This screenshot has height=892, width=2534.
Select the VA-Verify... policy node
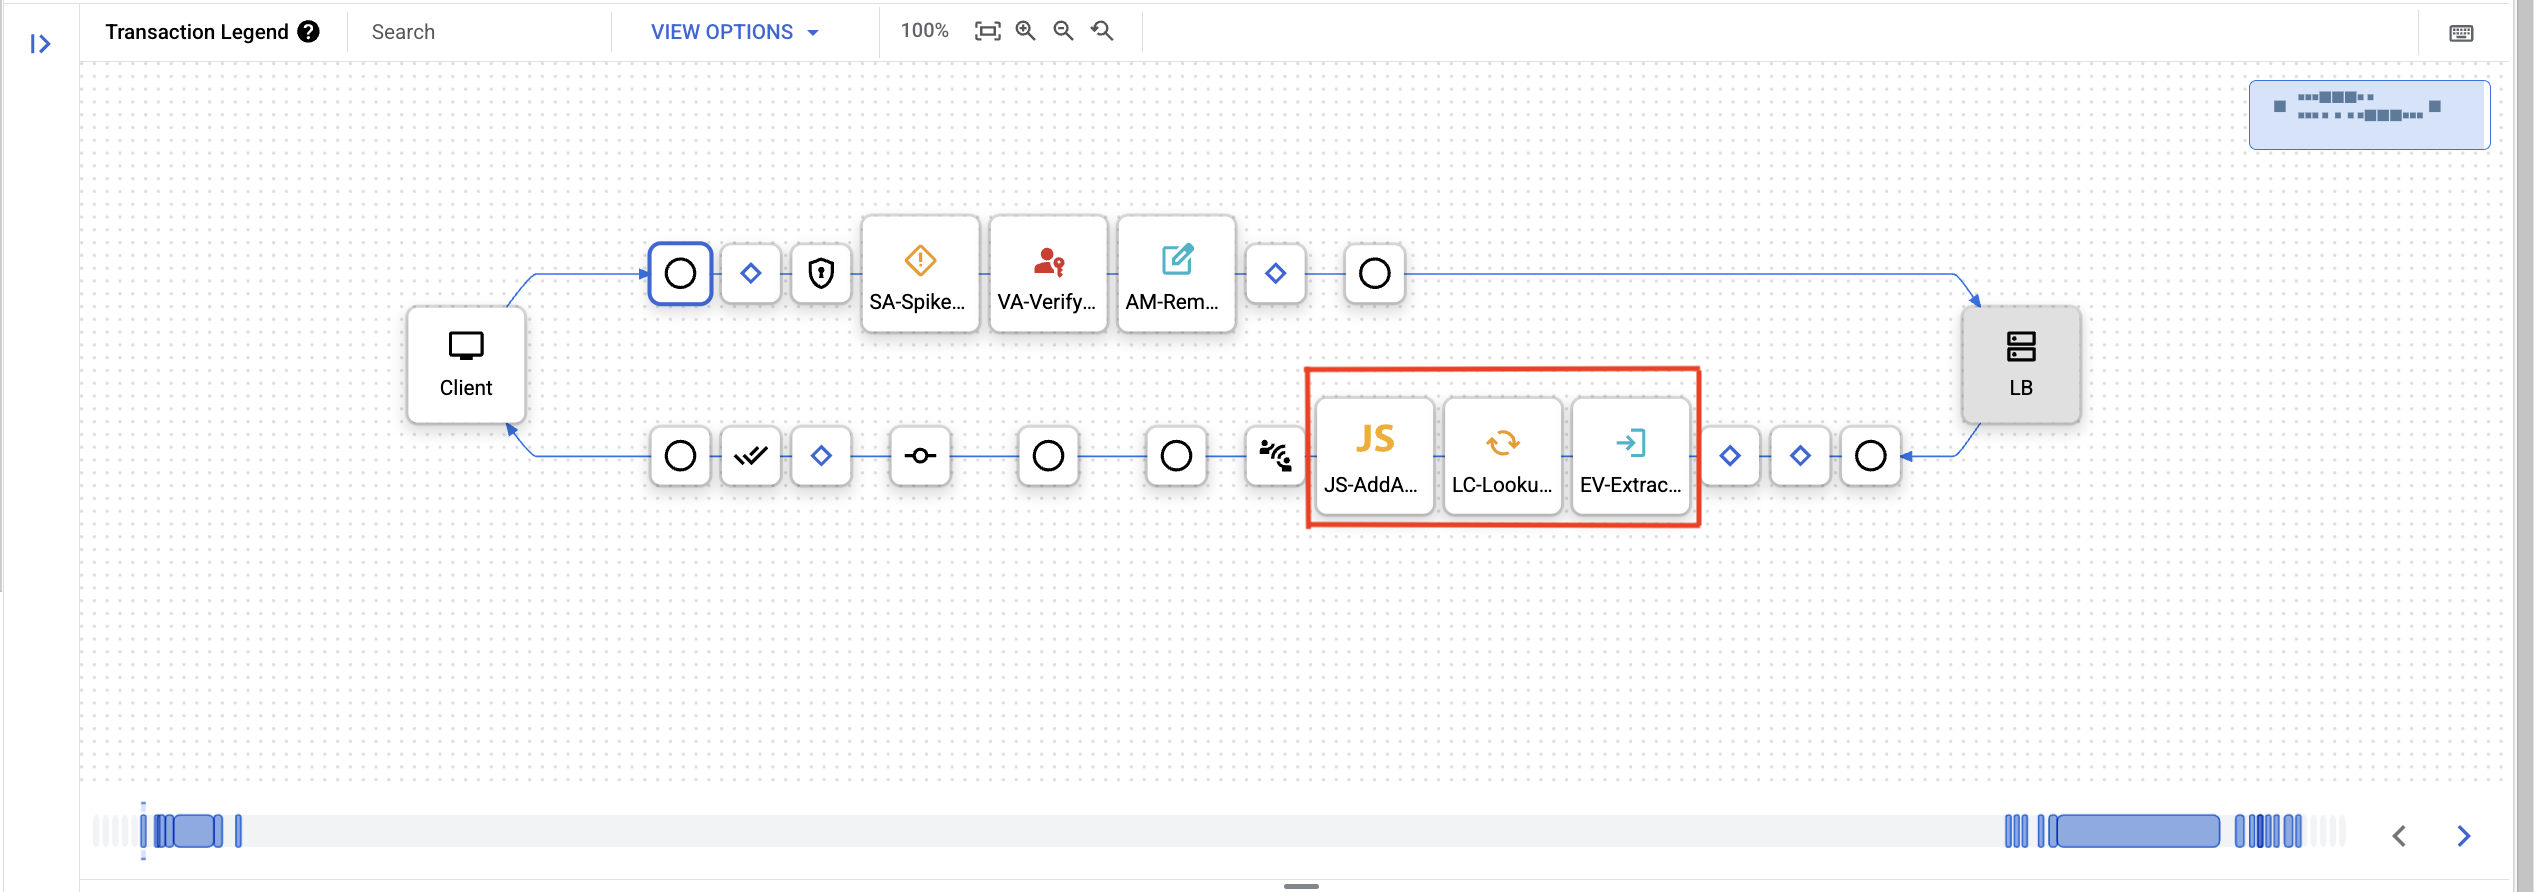(x=1048, y=273)
